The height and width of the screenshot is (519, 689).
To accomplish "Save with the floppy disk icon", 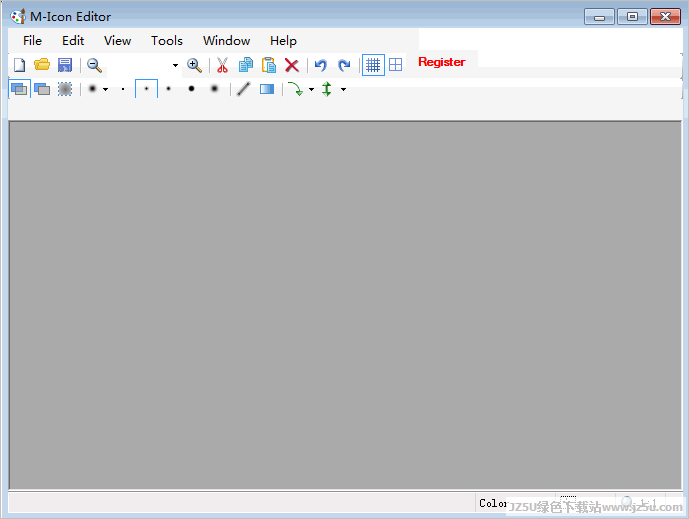I will [65, 65].
